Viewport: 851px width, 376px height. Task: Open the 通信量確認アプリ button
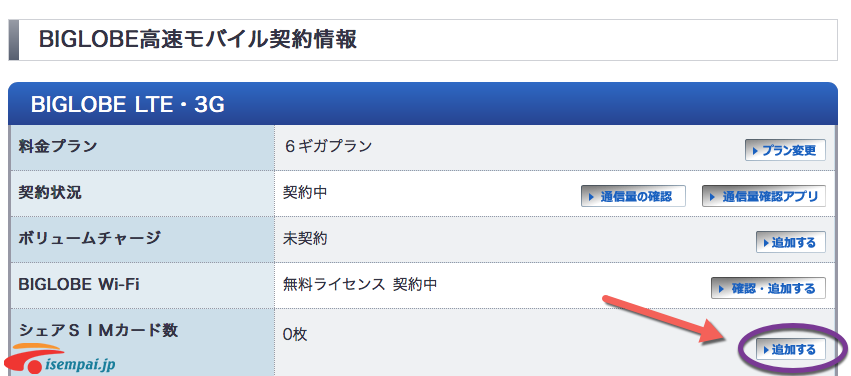764,196
